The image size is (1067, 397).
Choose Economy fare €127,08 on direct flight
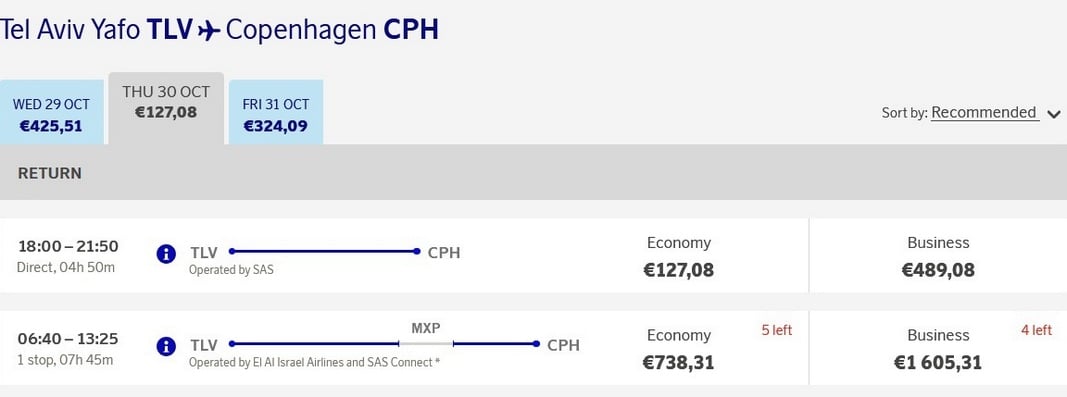pos(678,257)
